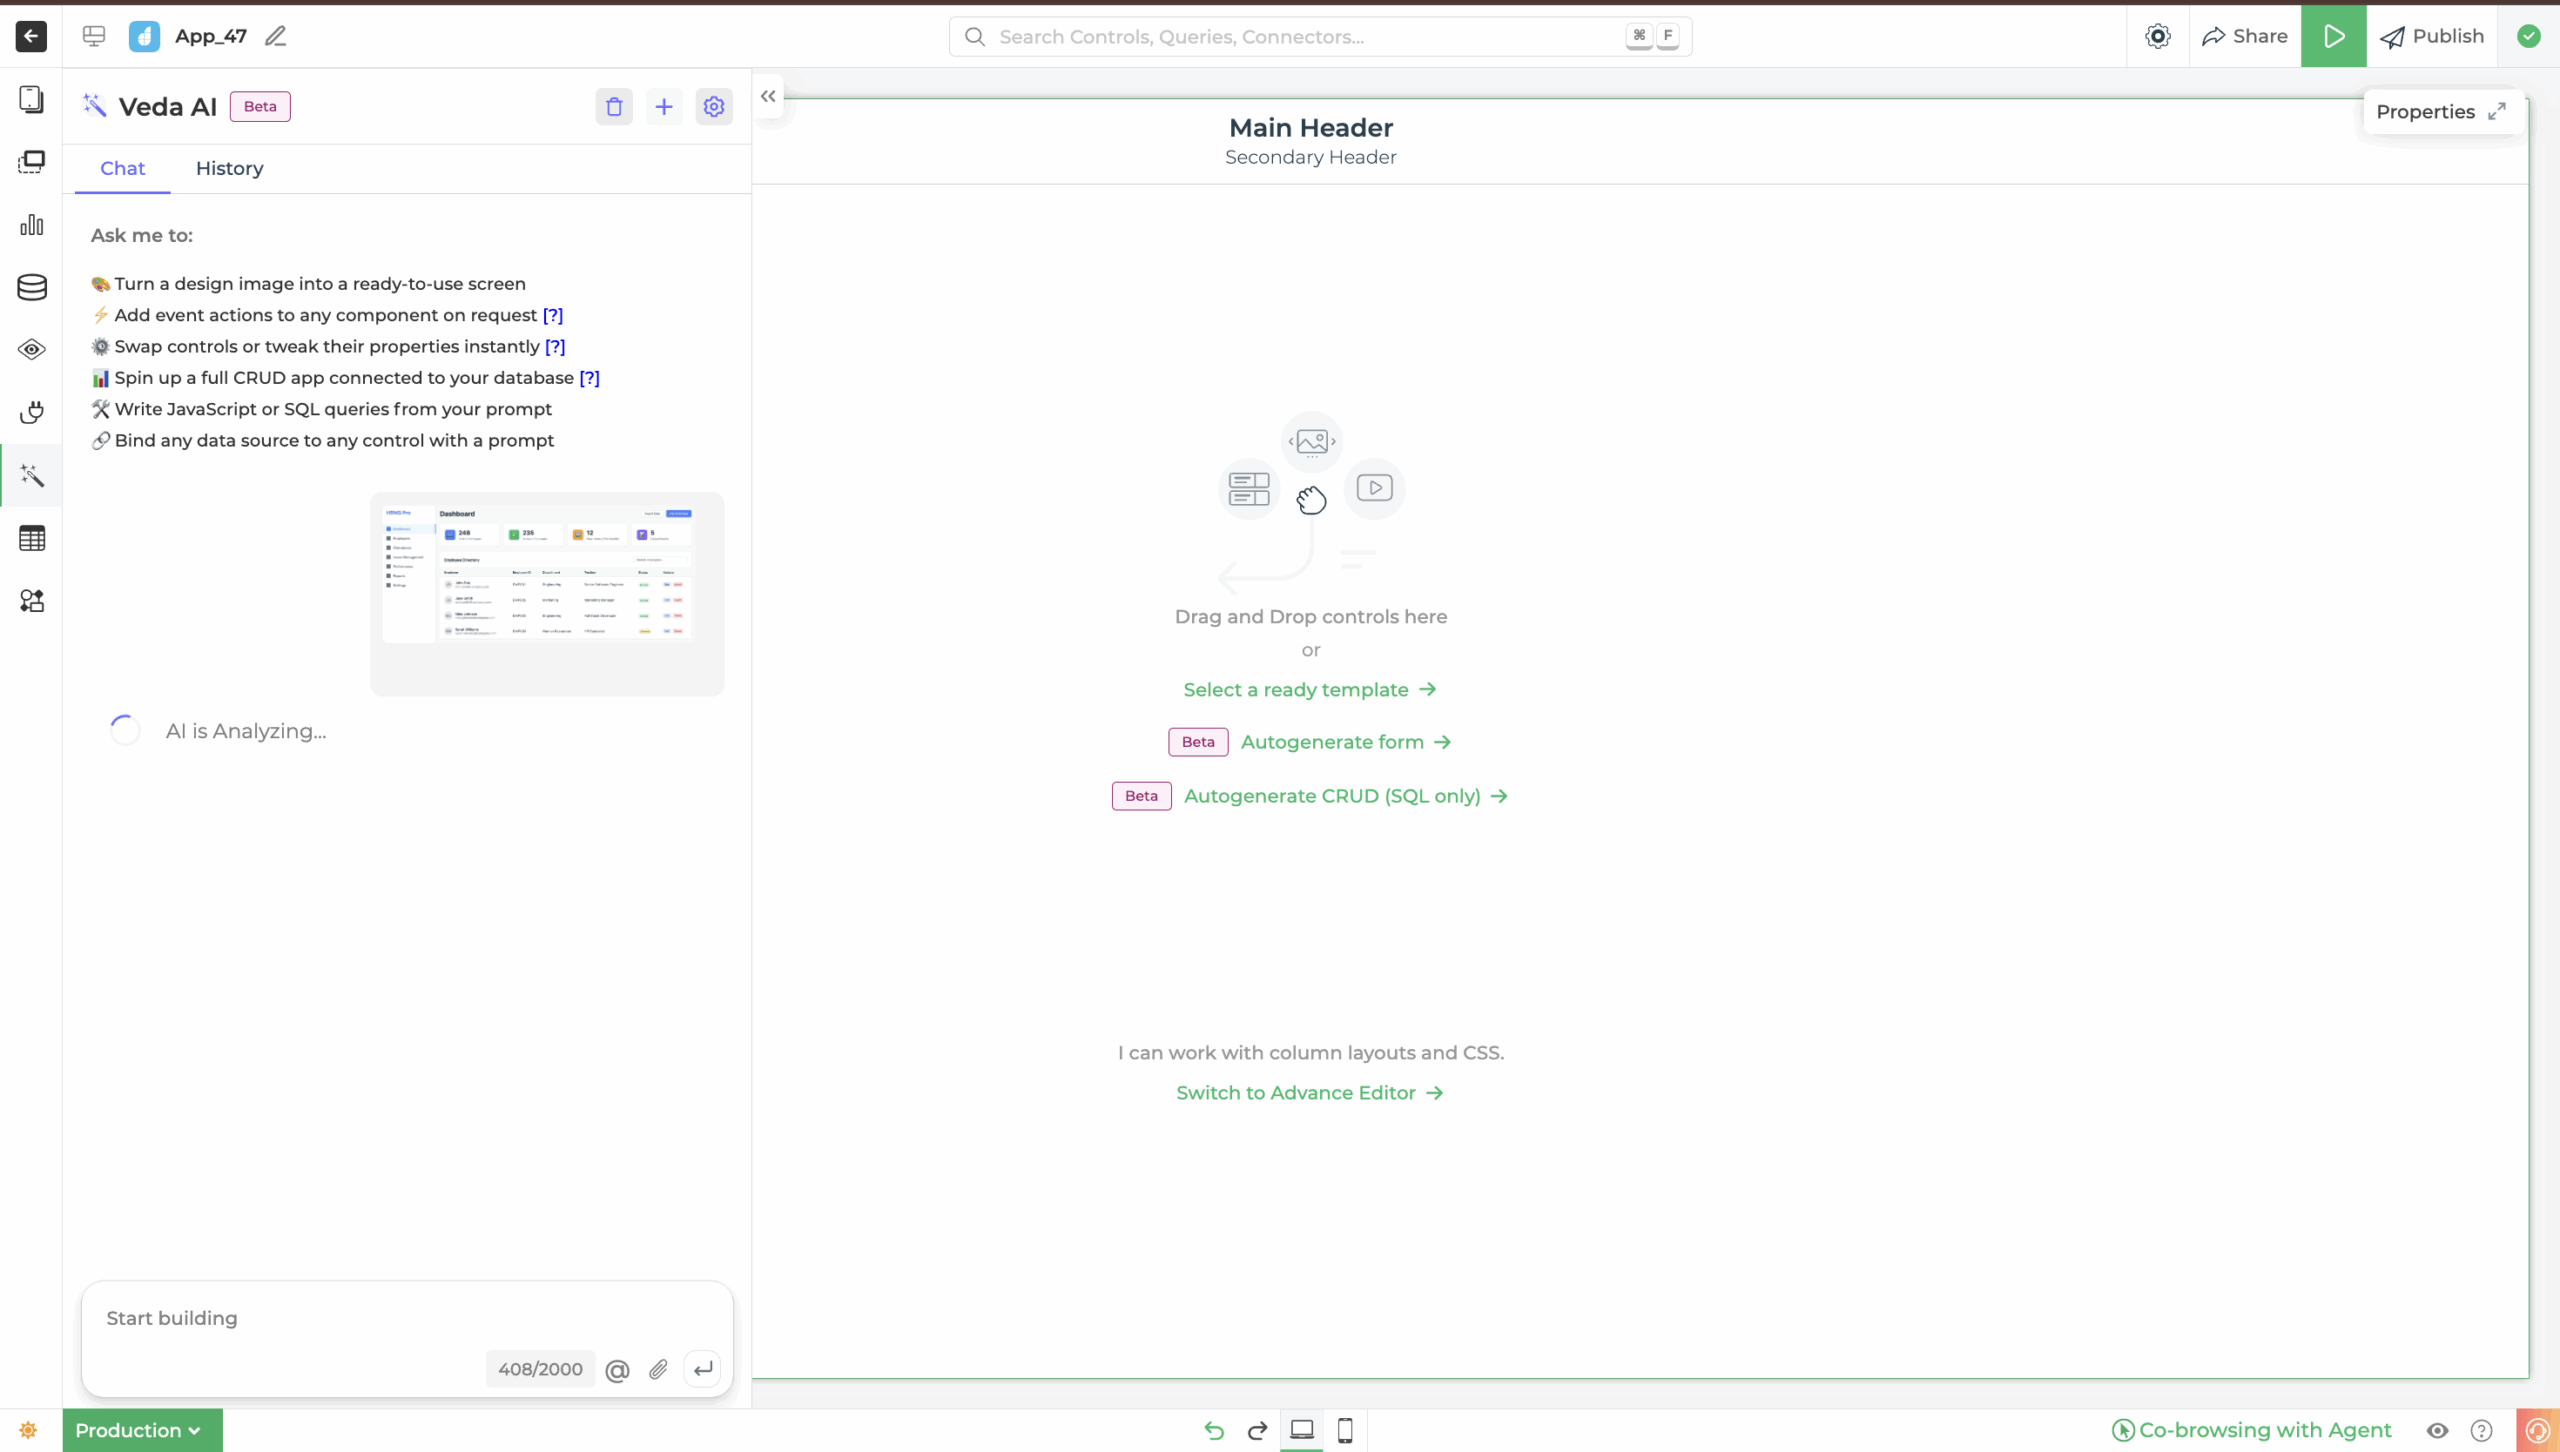
Task: Open the Database panel in the sidebar
Action: [31, 287]
